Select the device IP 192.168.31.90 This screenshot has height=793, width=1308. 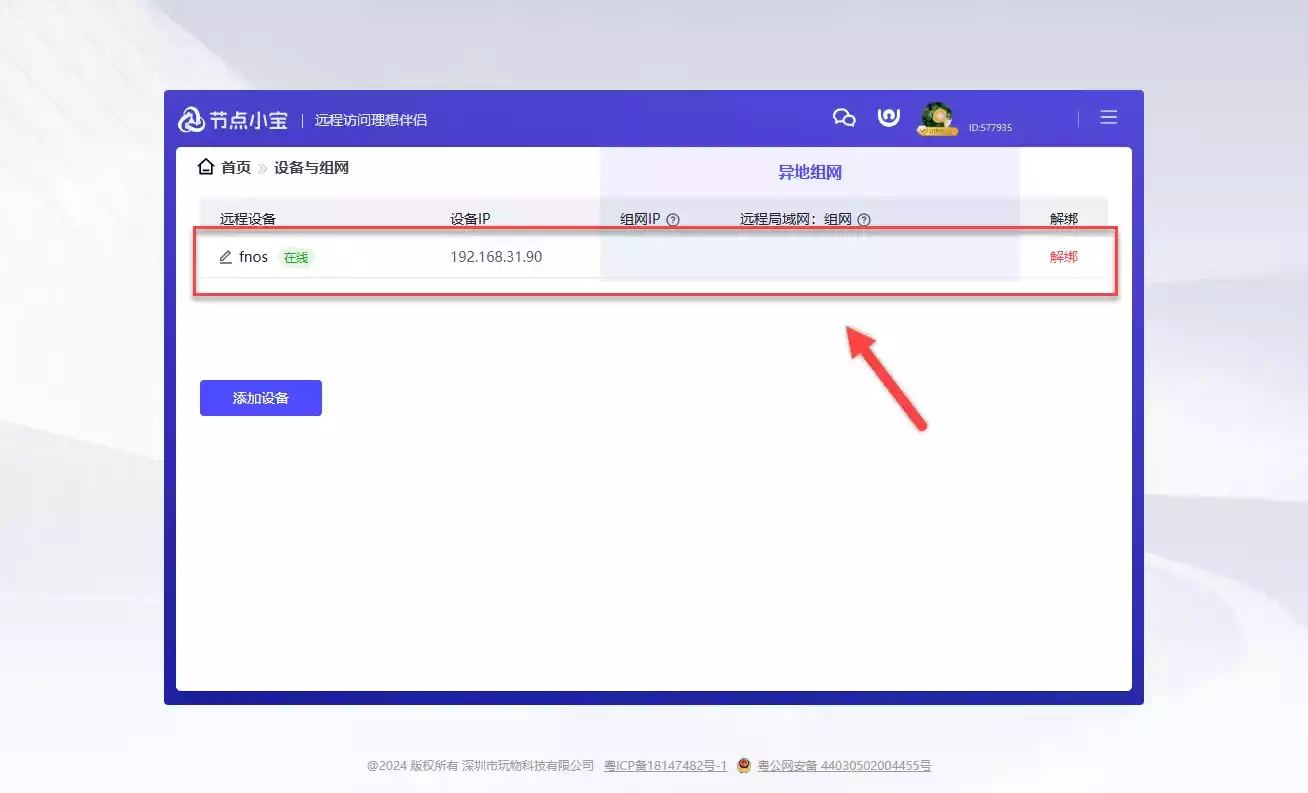click(496, 257)
